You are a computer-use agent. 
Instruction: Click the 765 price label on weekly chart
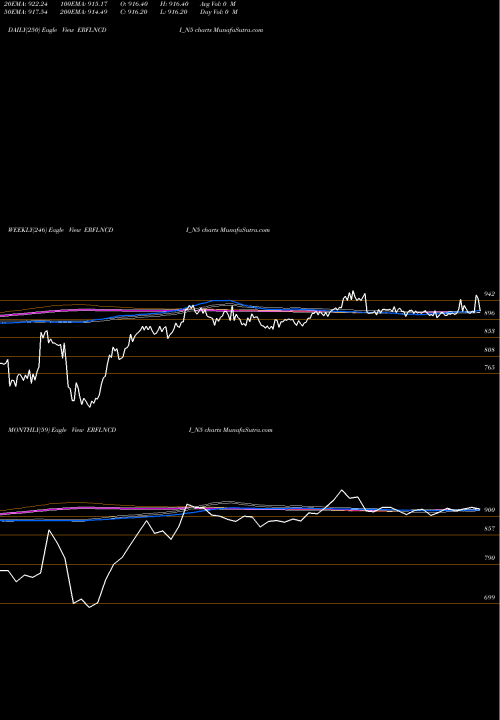tap(489, 367)
